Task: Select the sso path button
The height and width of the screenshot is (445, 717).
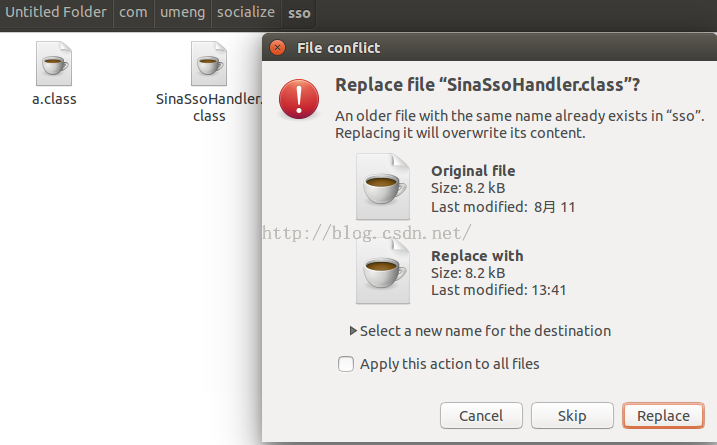Action: point(299,13)
